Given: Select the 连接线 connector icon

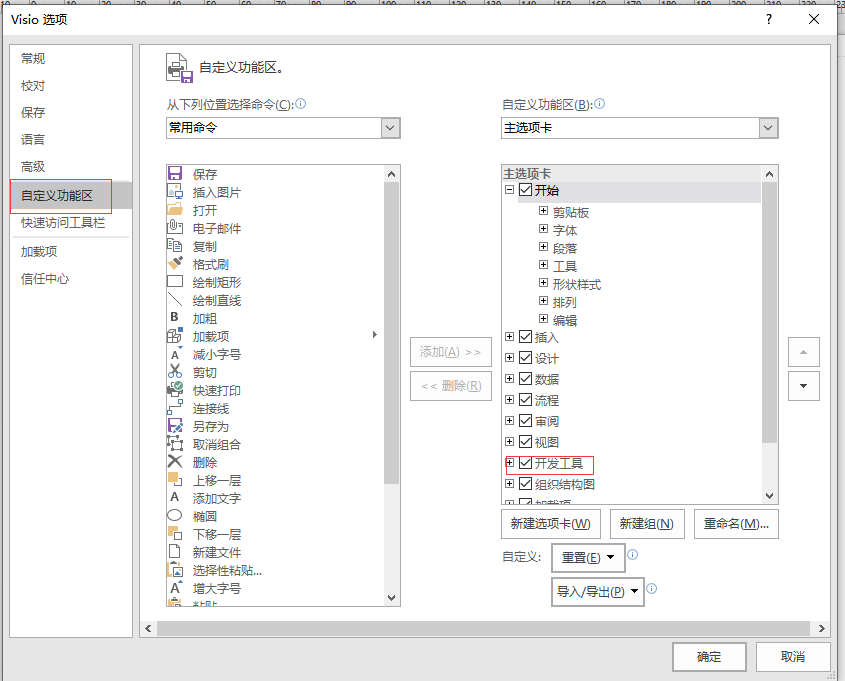Looking at the screenshot, I should [x=175, y=408].
